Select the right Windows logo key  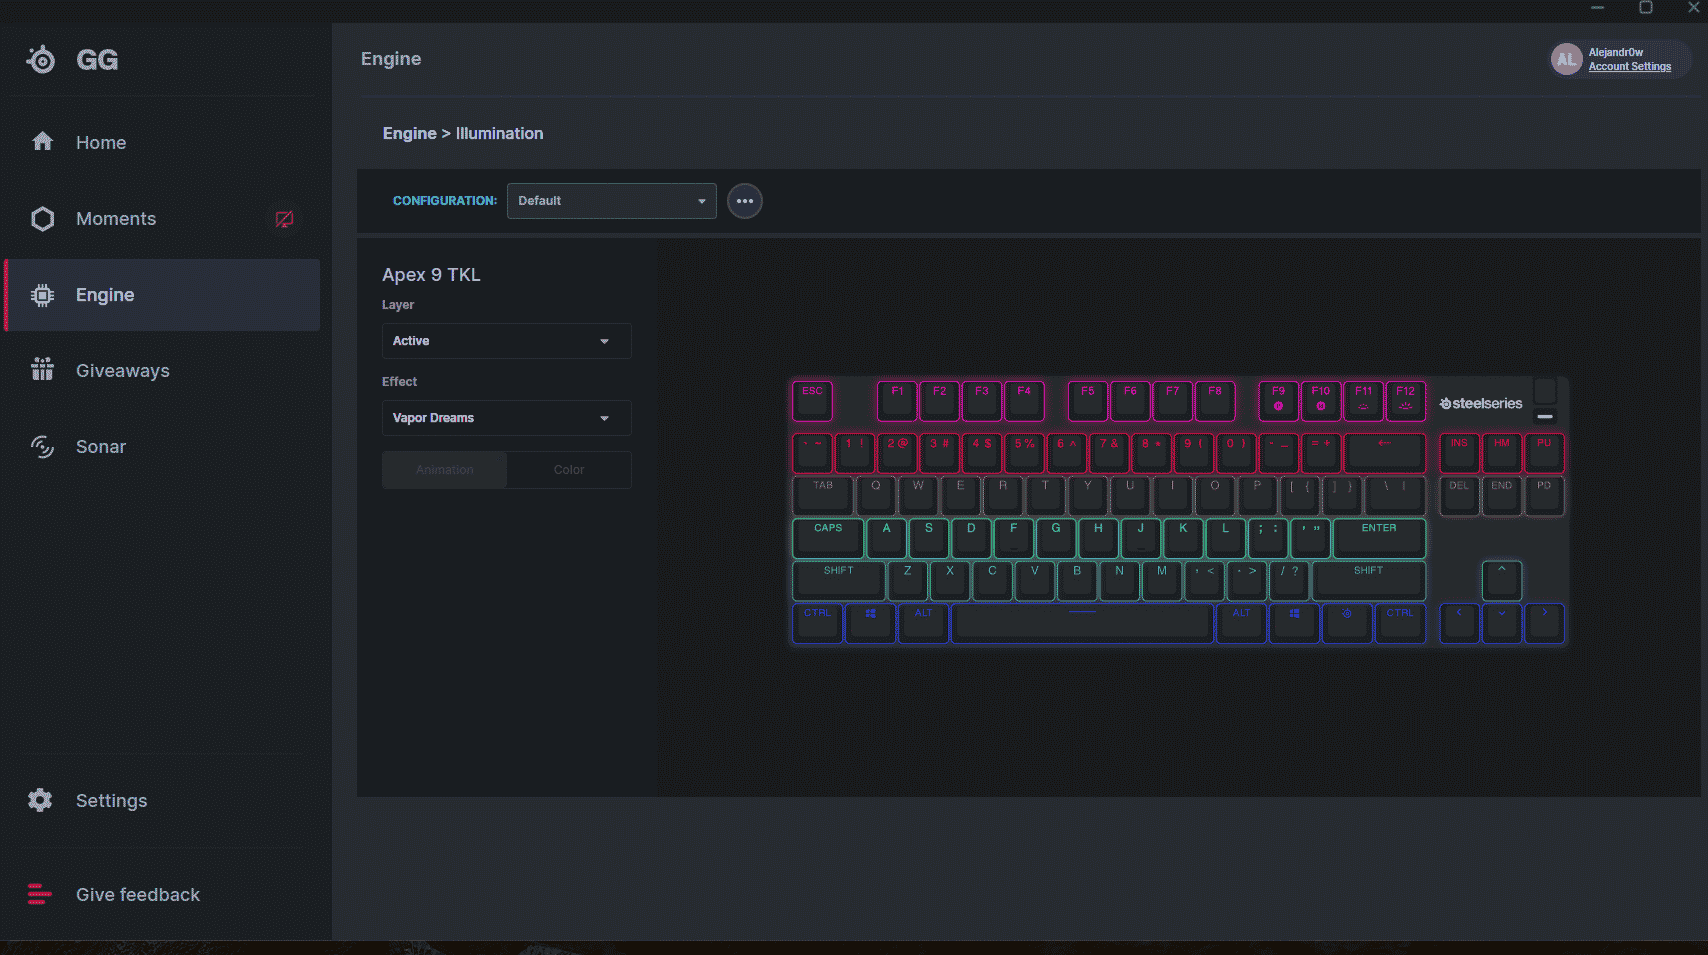(x=1294, y=623)
